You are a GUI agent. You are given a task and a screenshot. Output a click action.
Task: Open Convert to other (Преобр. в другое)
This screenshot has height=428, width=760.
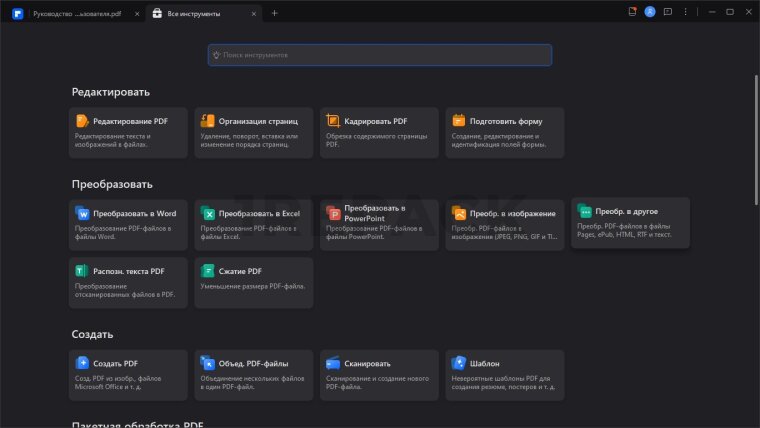tap(630, 223)
